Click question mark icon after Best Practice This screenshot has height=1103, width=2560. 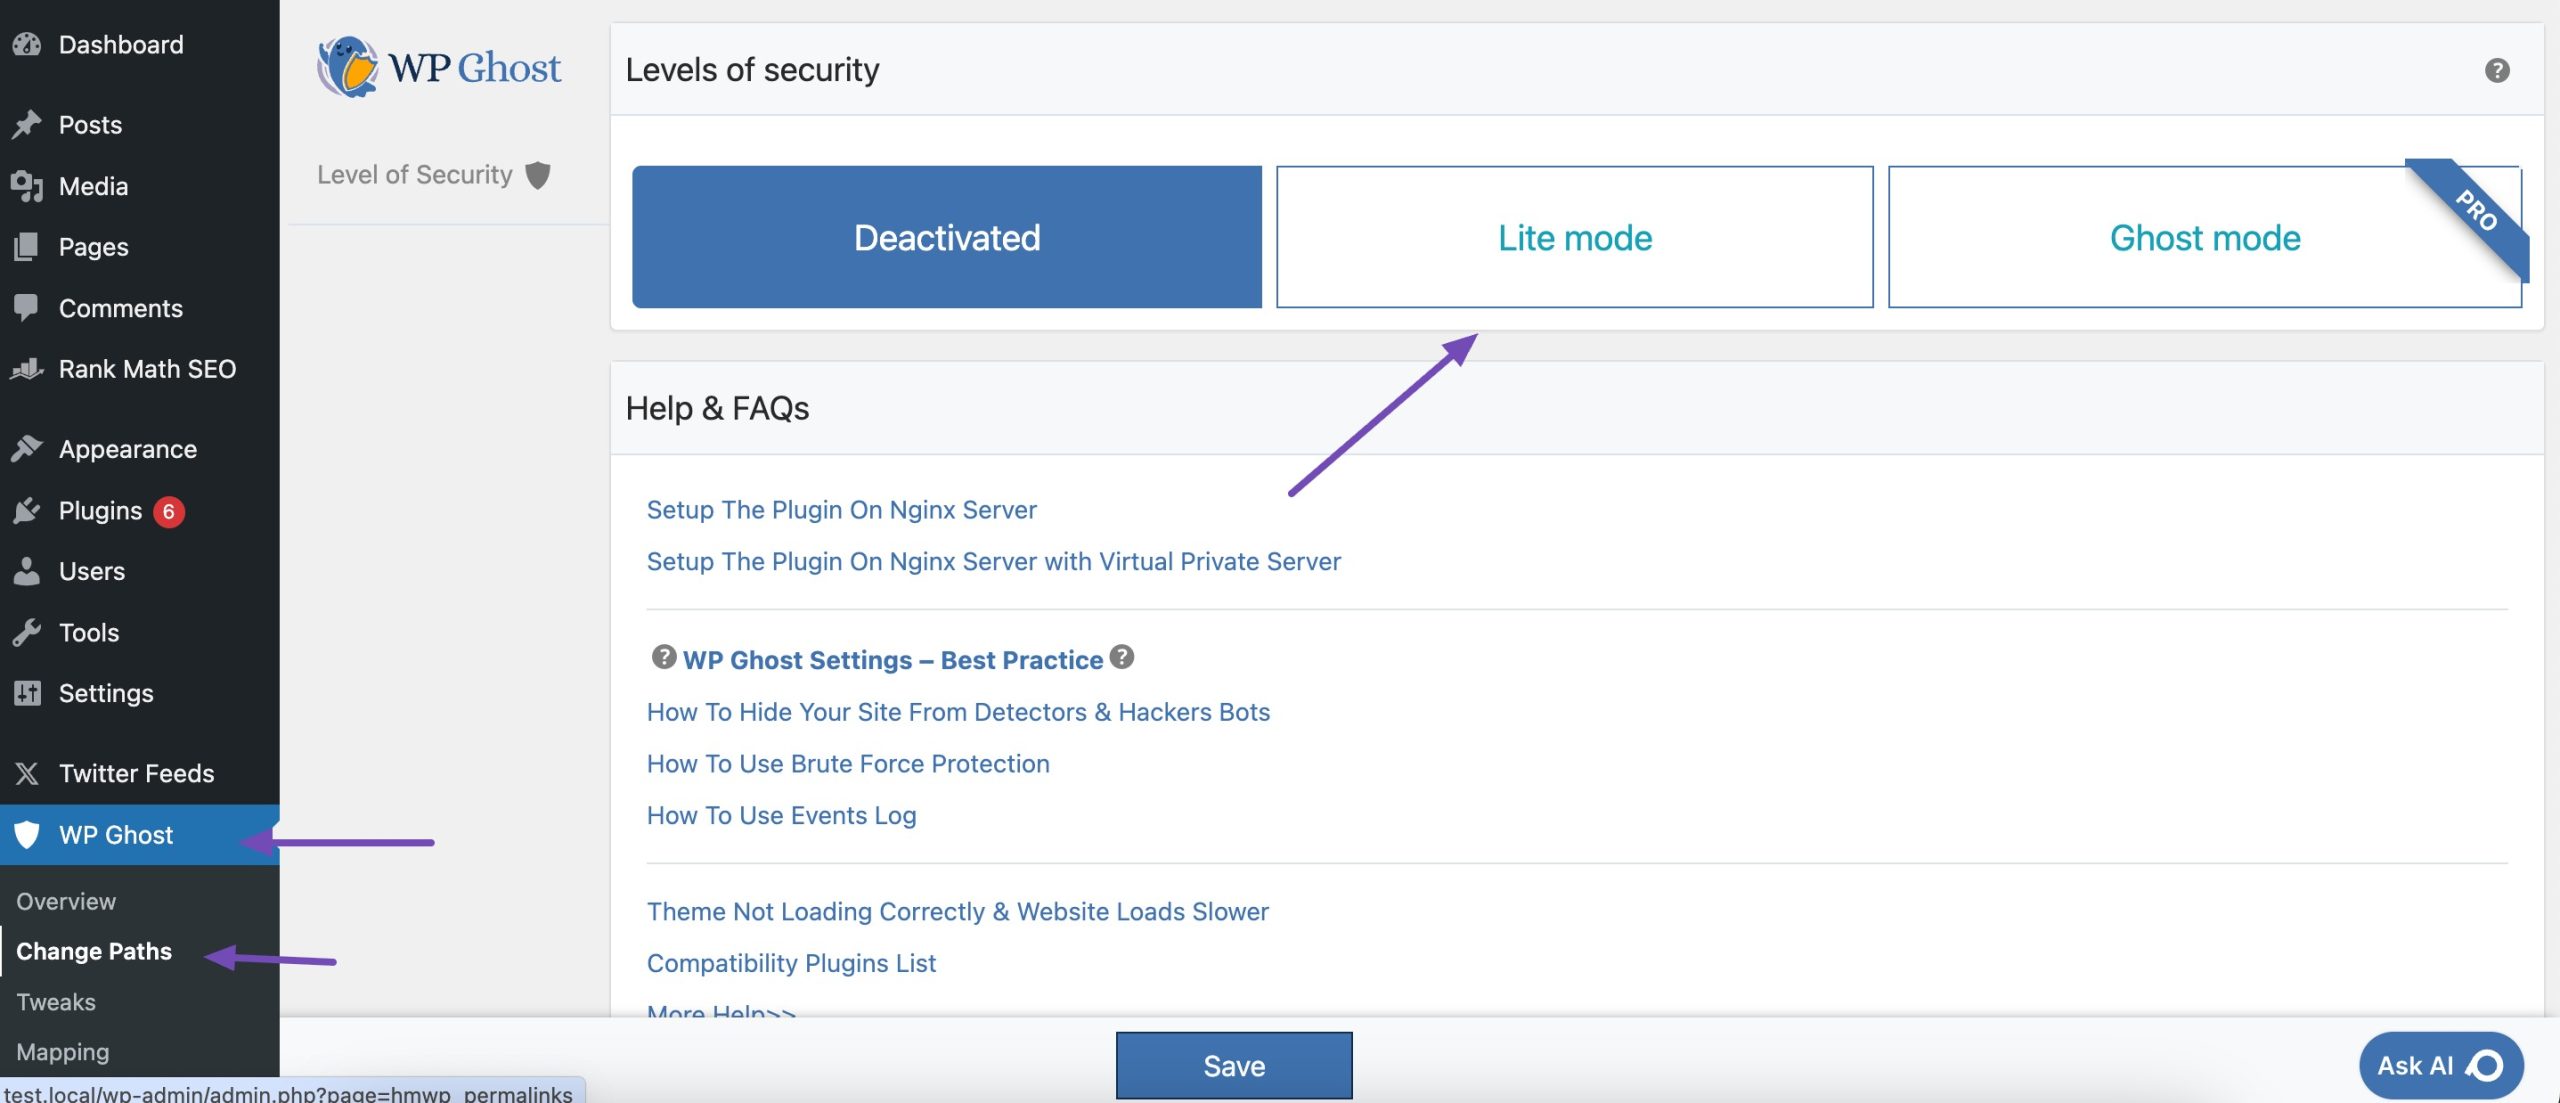coord(1122,657)
